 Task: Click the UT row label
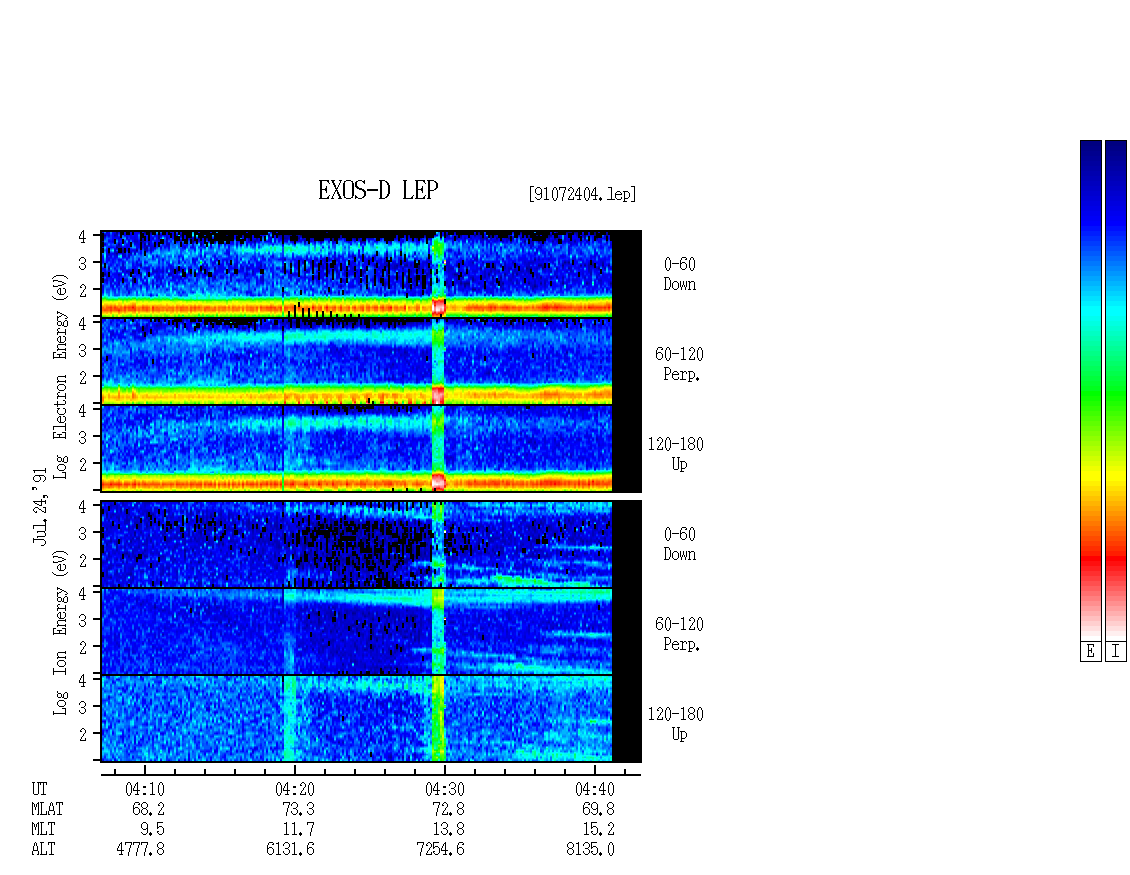coord(39,790)
